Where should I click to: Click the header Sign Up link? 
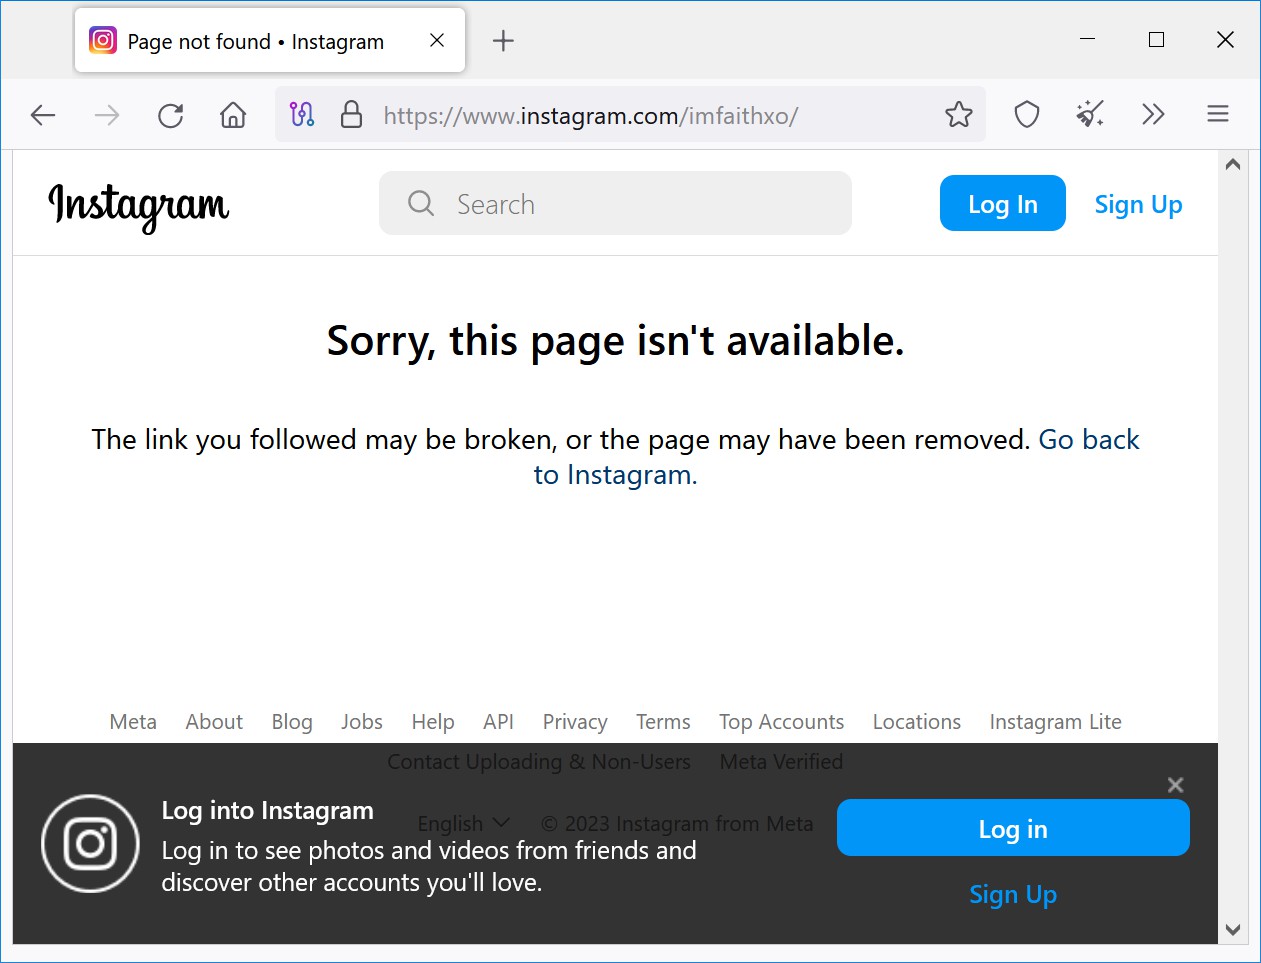[1138, 204]
